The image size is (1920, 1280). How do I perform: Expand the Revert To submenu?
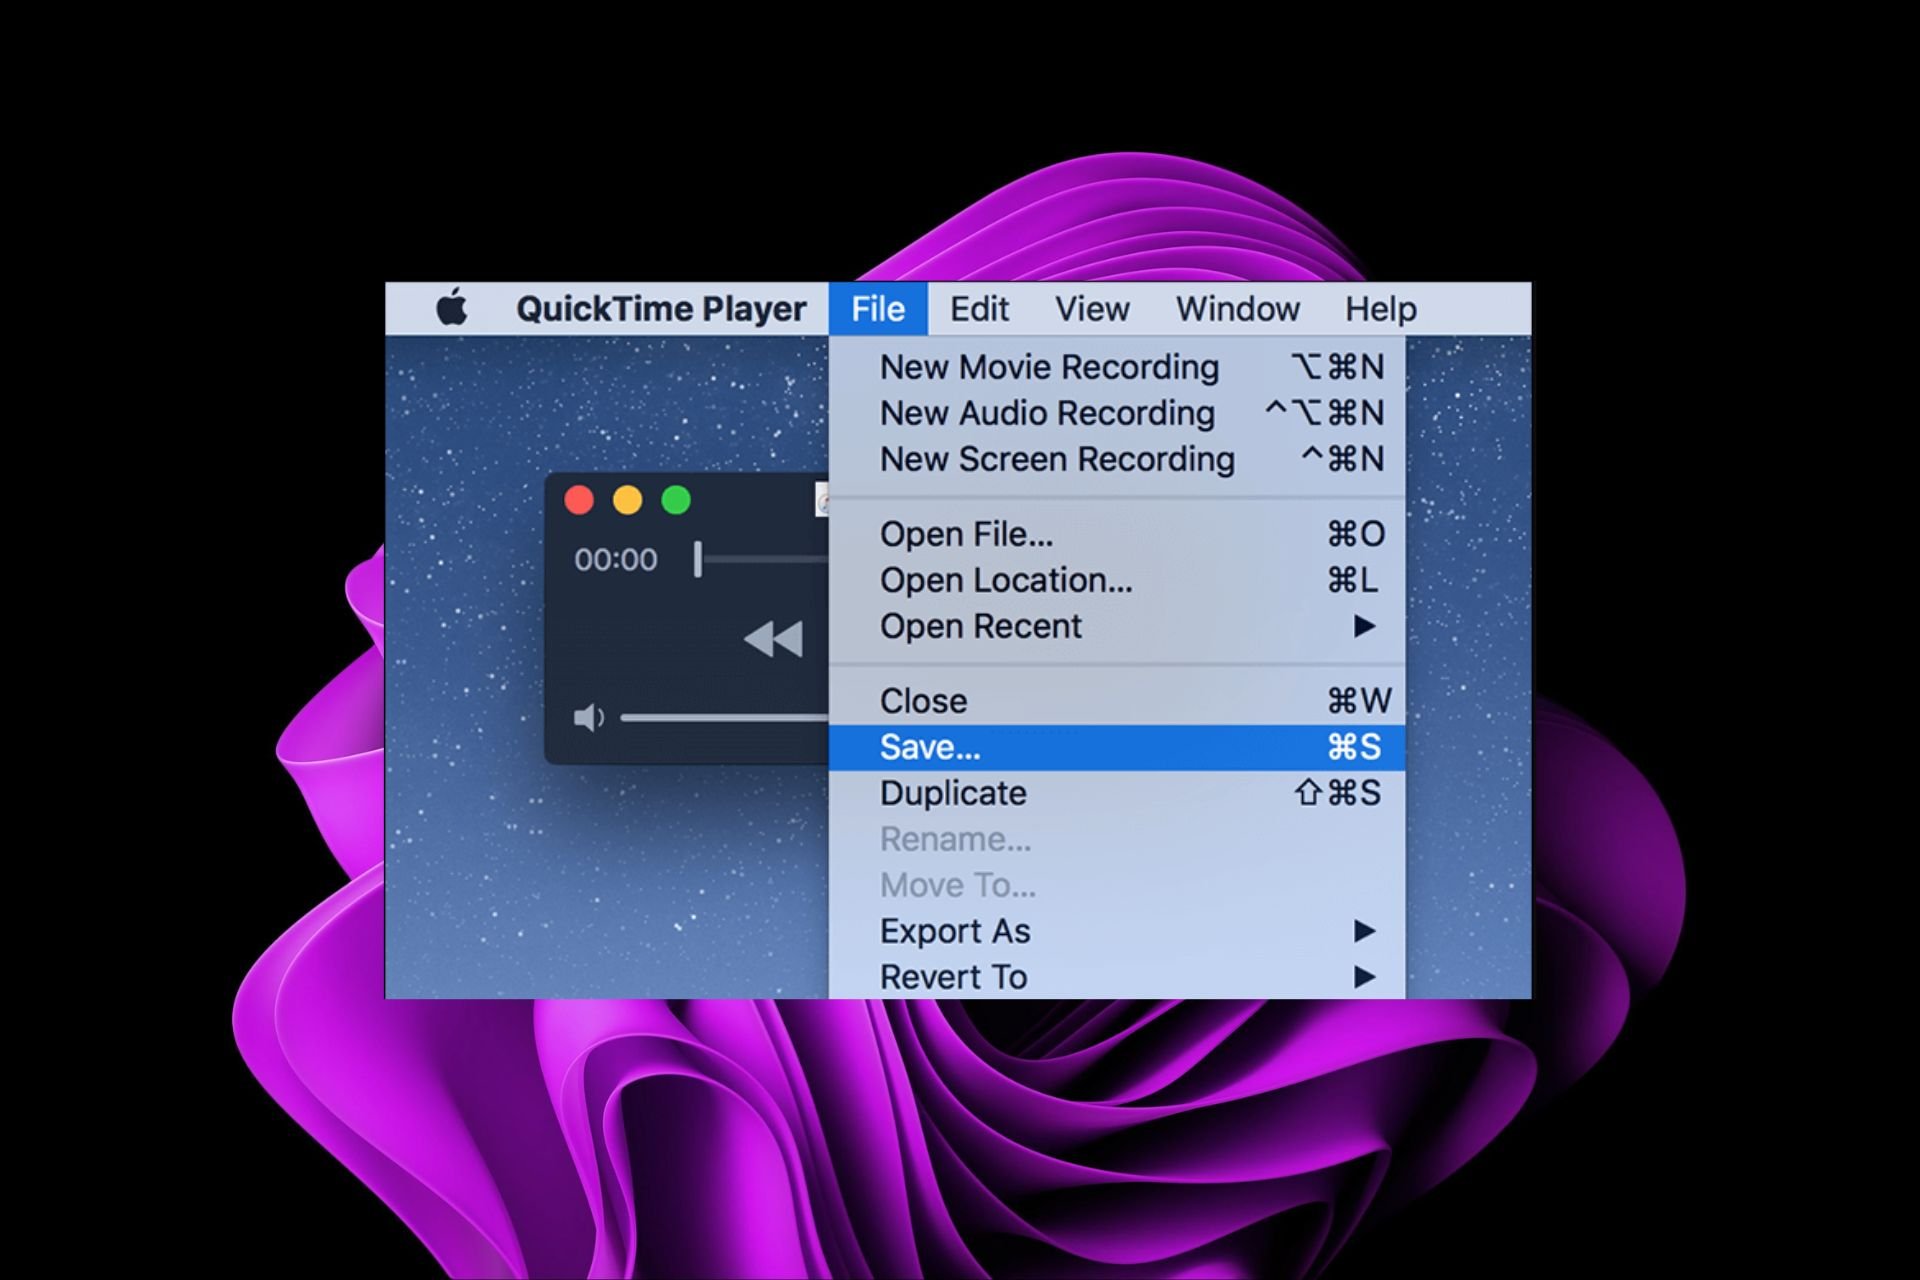(1117, 977)
